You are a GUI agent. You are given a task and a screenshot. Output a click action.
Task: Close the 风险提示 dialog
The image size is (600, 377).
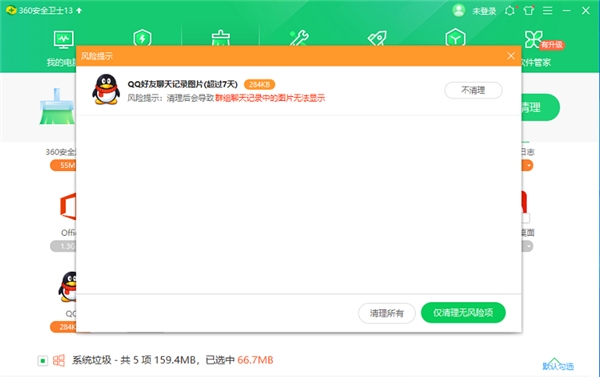[511, 56]
